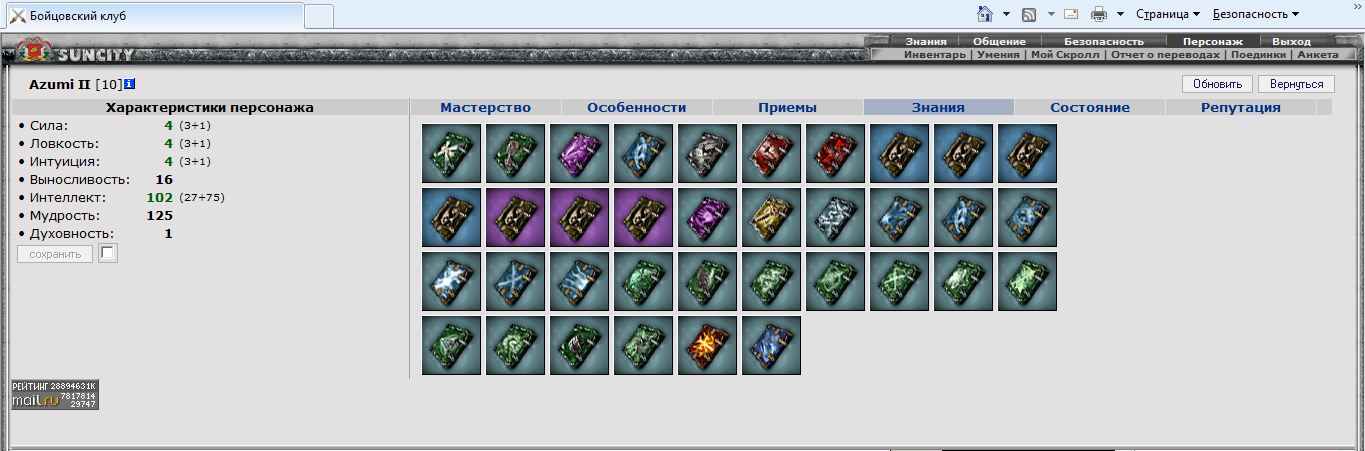Click the Вернуться button

click(x=1296, y=84)
